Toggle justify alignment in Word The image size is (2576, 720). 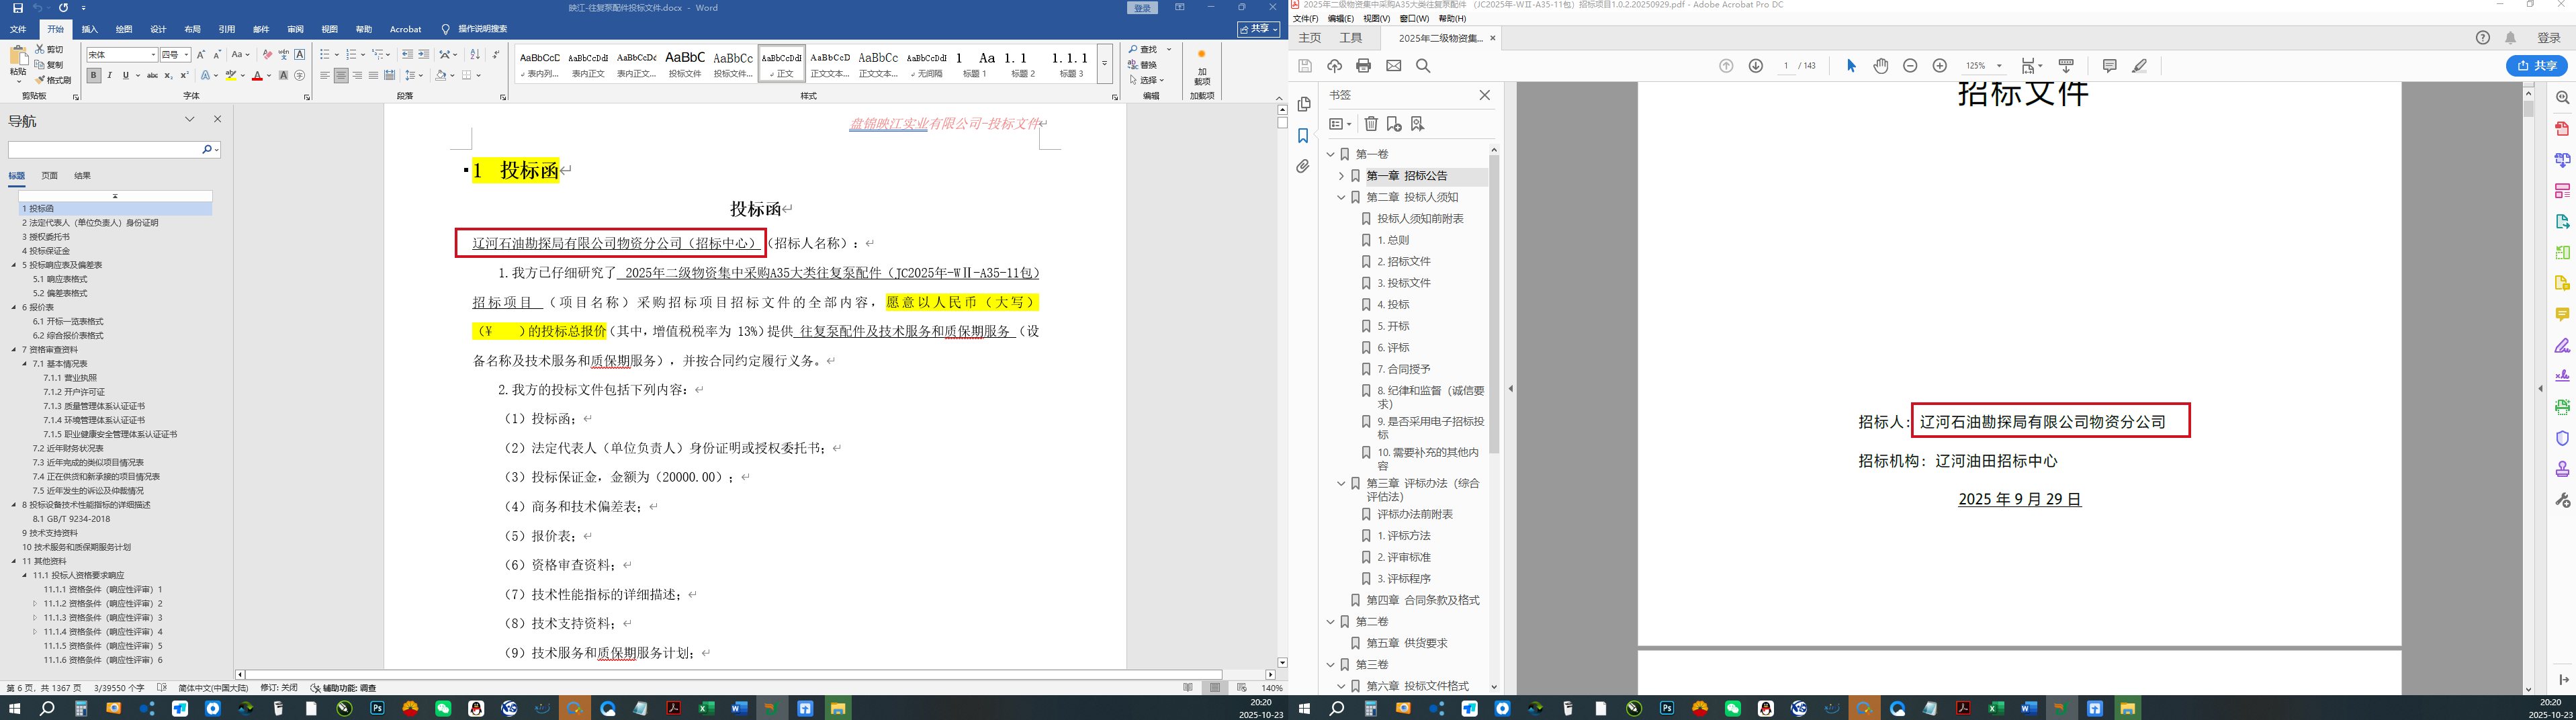pos(373,75)
